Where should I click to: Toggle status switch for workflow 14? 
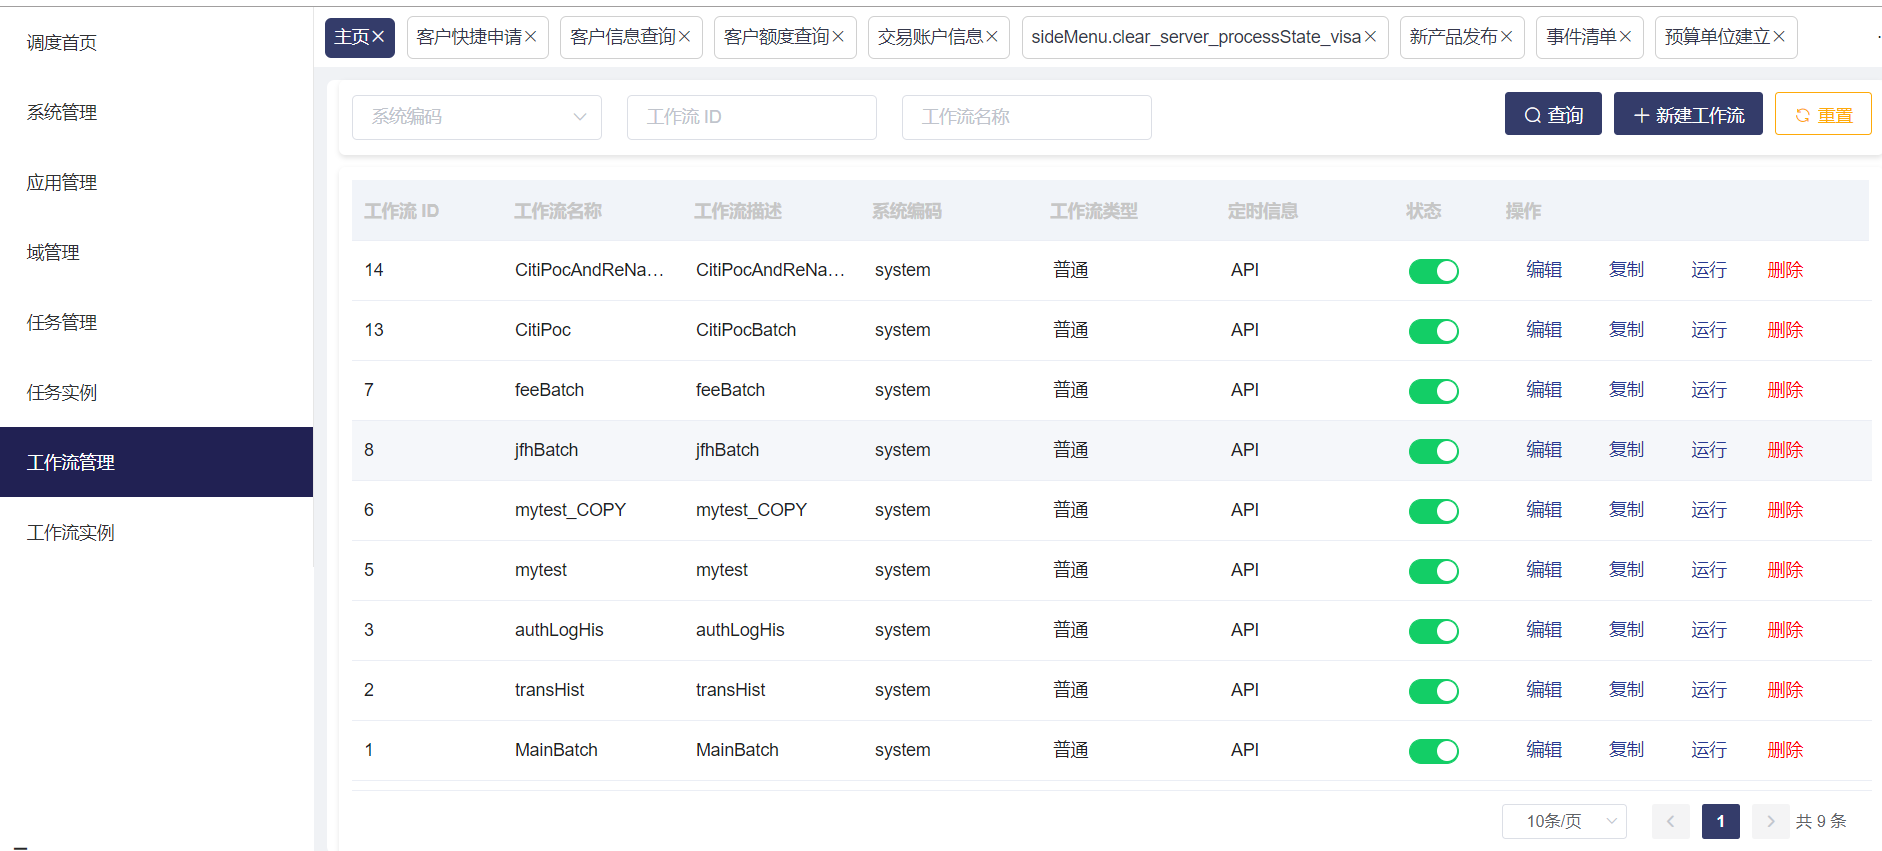[x=1433, y=271]
